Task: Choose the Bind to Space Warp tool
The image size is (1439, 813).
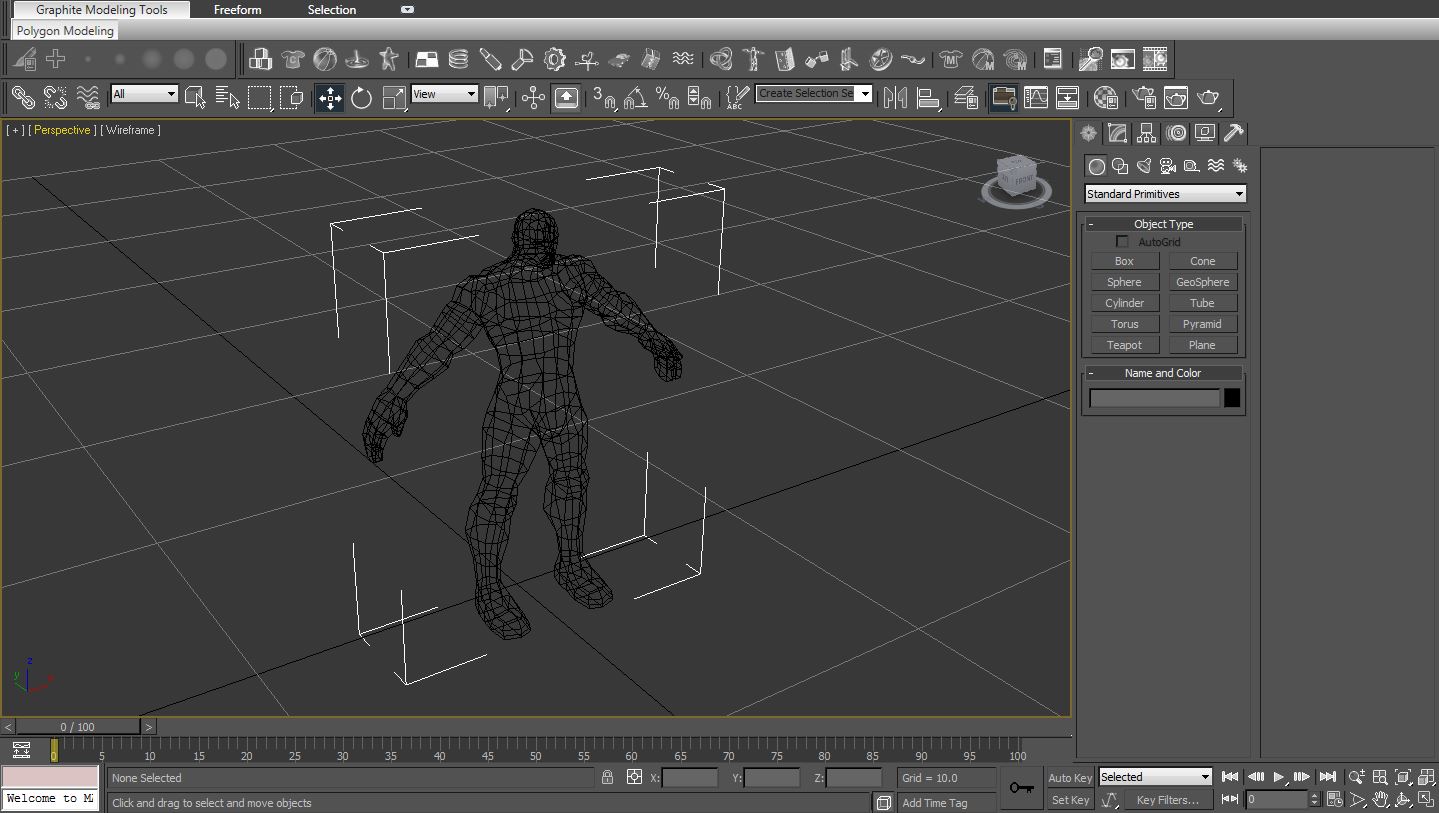Action: click(x=88, y=97)
